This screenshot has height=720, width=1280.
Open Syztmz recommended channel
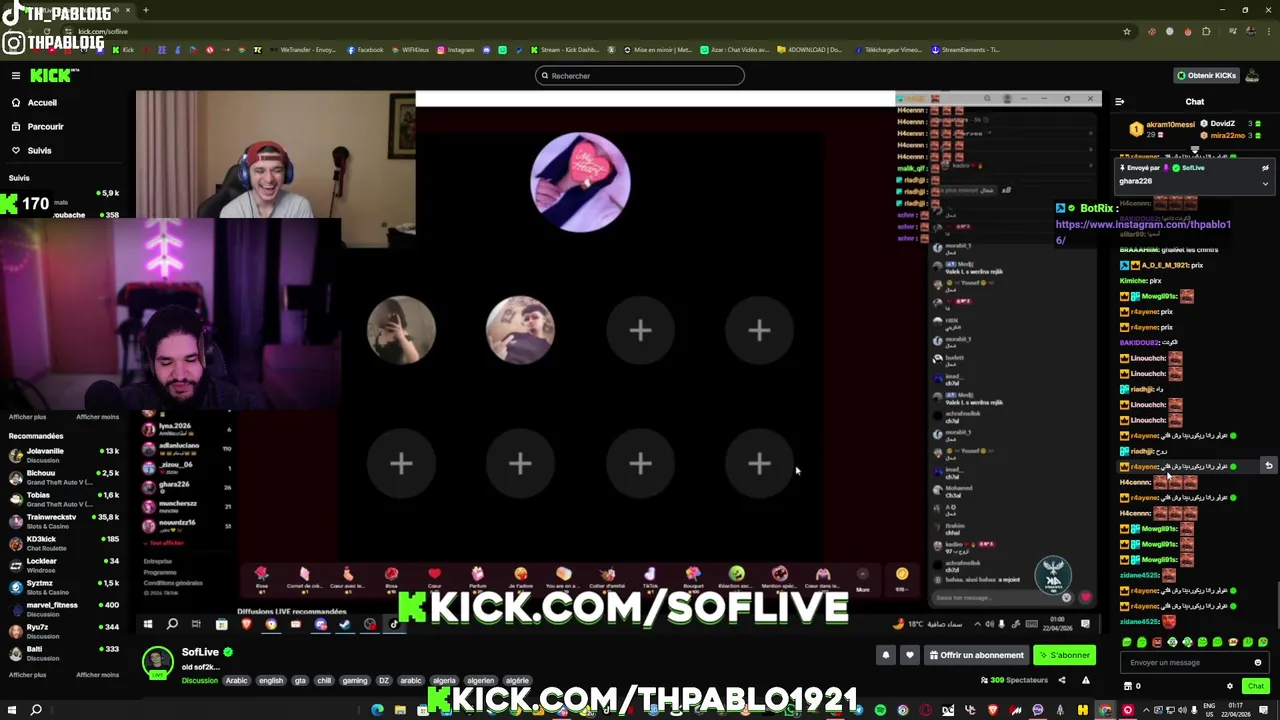click(x=63, y=587)
